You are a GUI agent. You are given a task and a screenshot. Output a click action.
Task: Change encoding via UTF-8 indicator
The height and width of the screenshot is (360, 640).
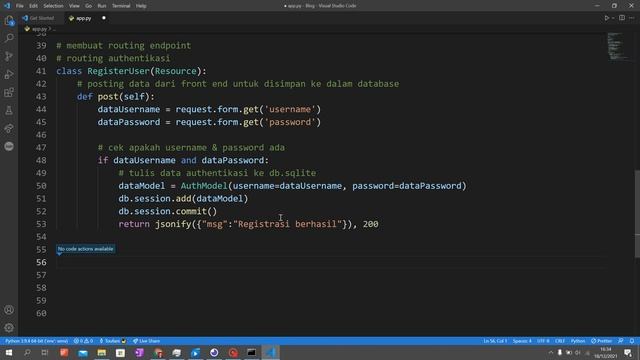(x=543, y=341)
